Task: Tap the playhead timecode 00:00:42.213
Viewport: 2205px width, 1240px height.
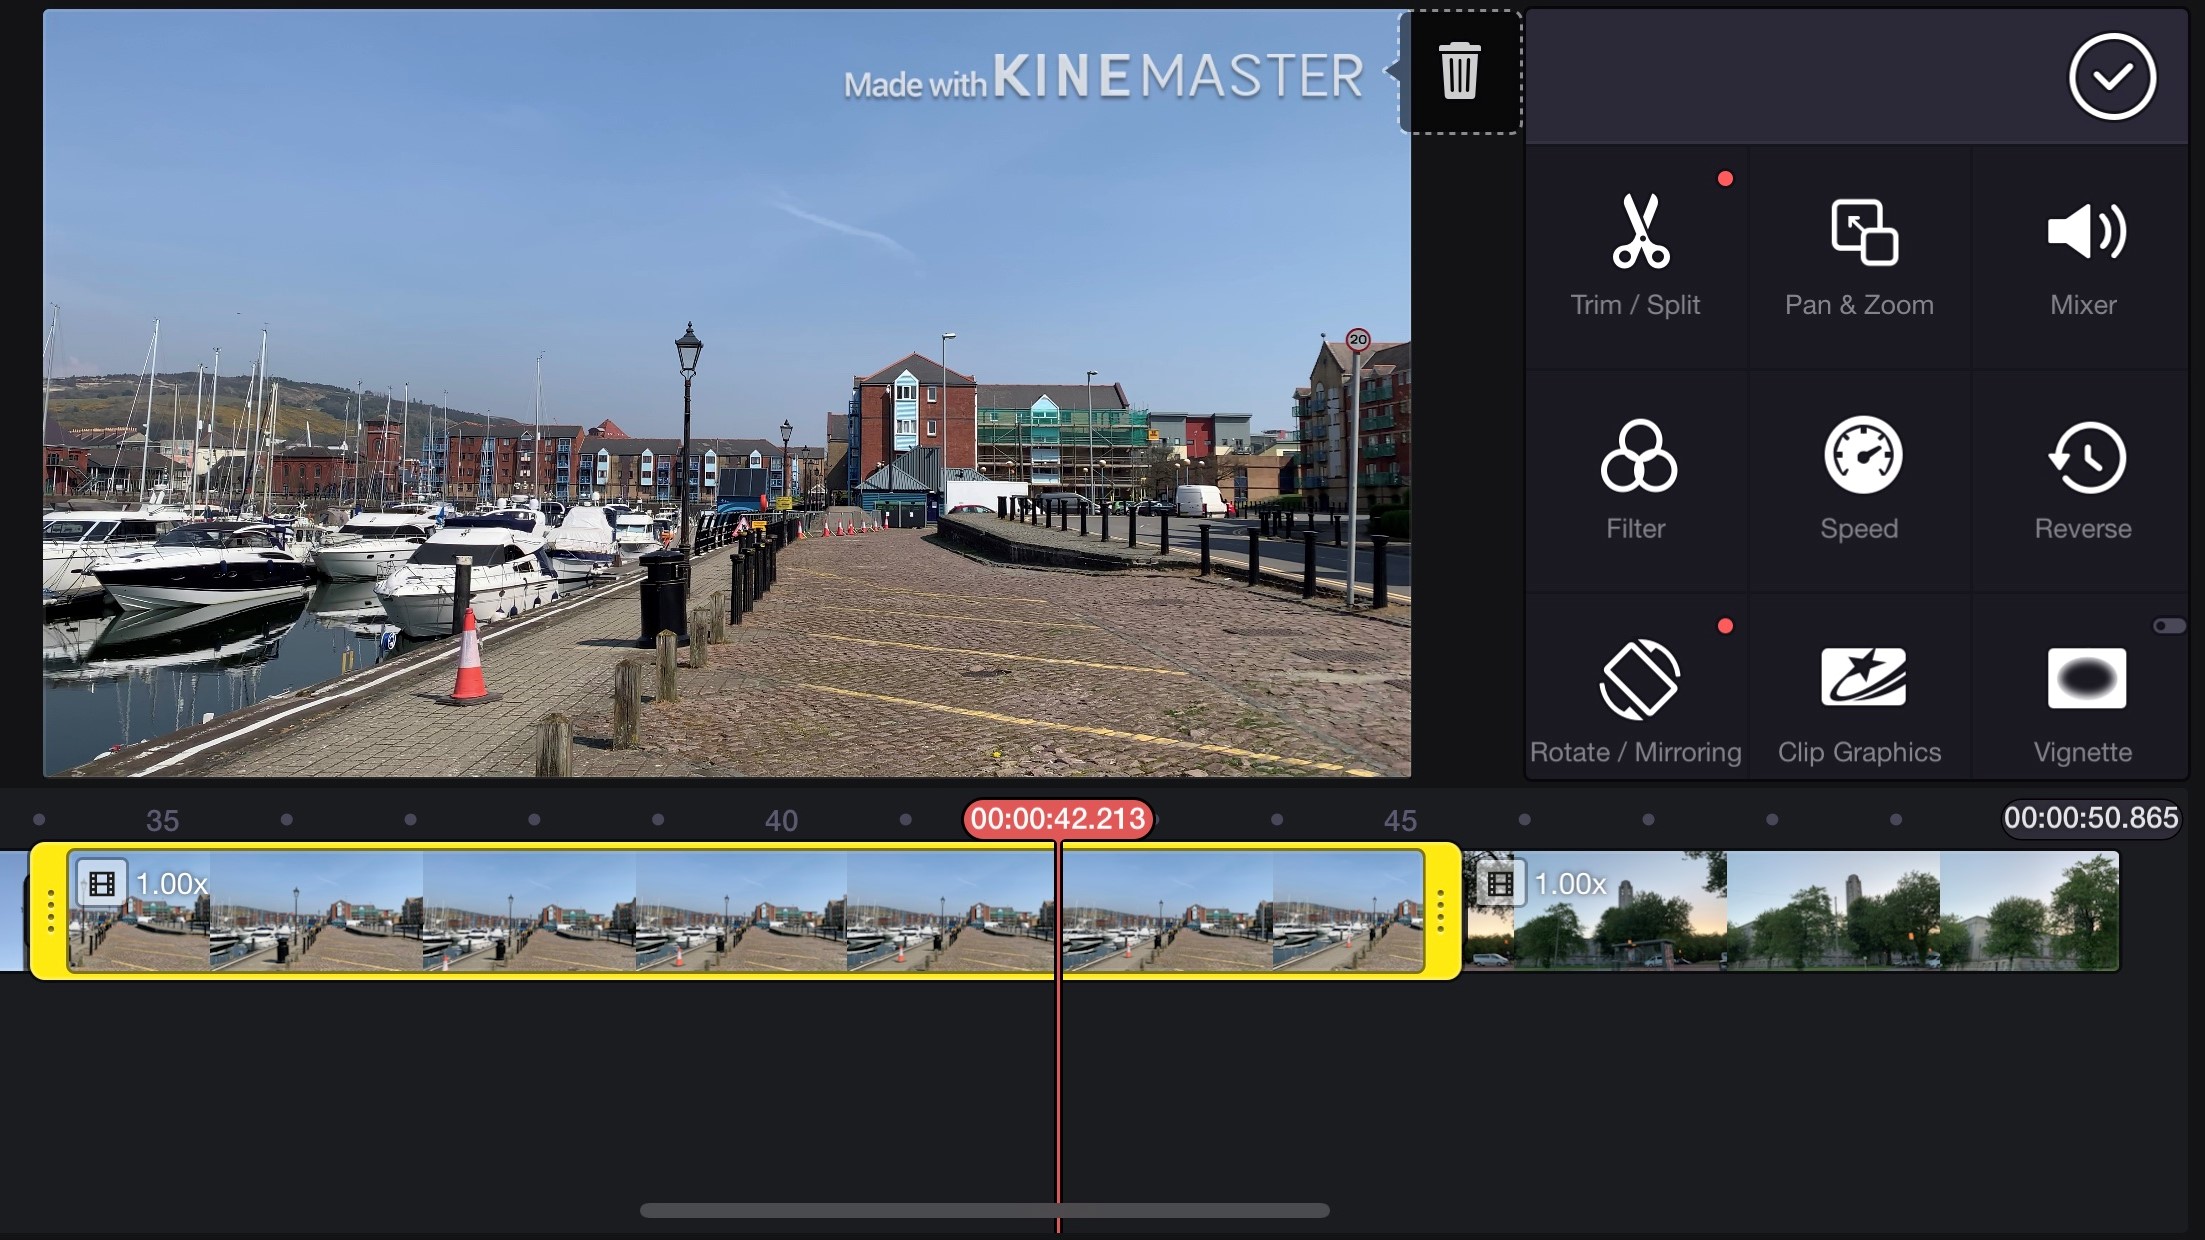Action: pyautogui.click(x=1058, y=818)
